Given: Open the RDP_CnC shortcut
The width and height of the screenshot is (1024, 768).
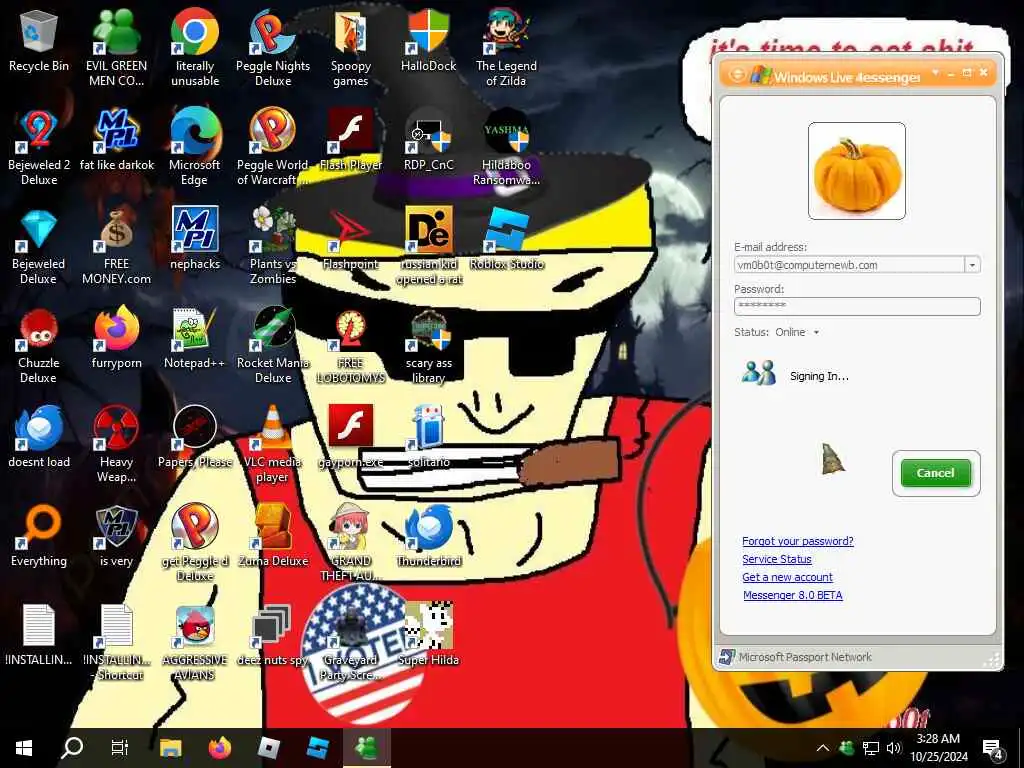Looking at the screenshot, I should [x=428, y=141].
